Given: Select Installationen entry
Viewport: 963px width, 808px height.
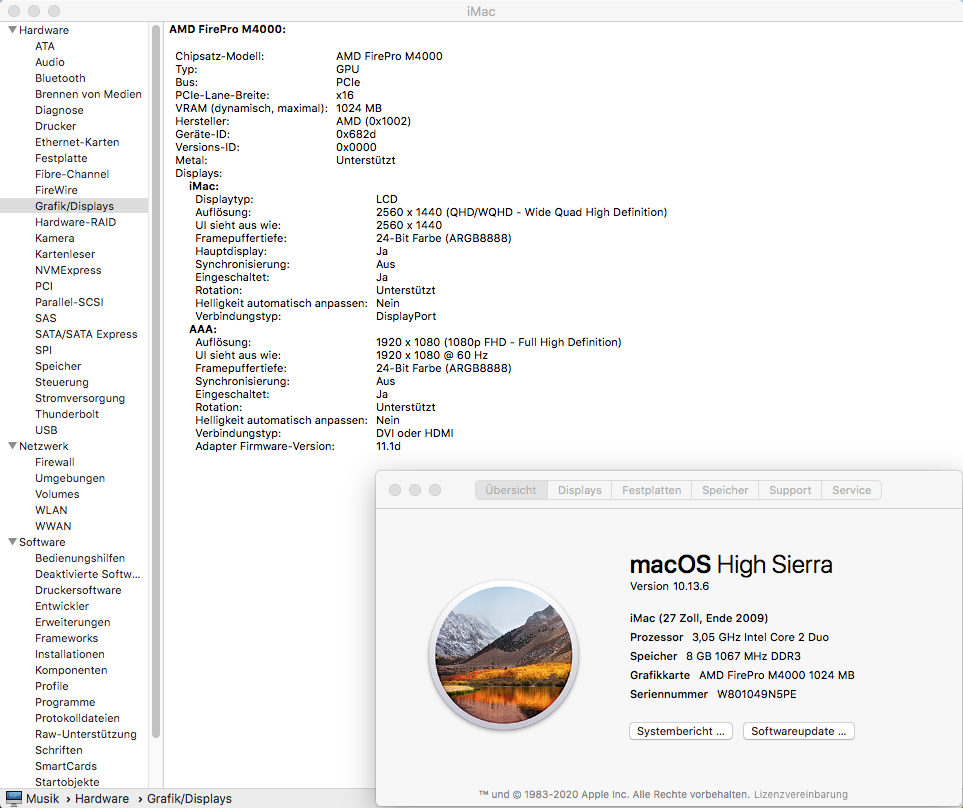Looking at the screenshot, I should tap(69, 653).
